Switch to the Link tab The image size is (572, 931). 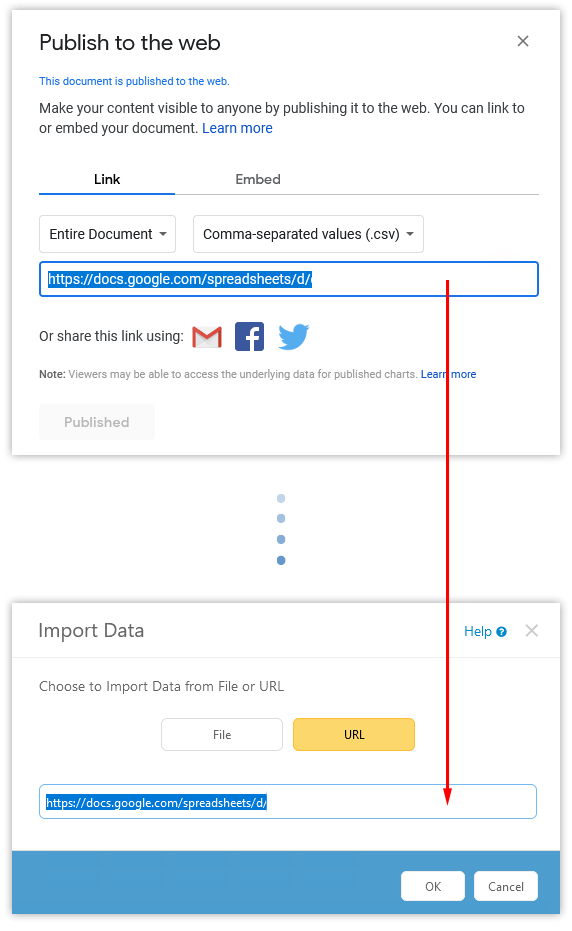107,179
